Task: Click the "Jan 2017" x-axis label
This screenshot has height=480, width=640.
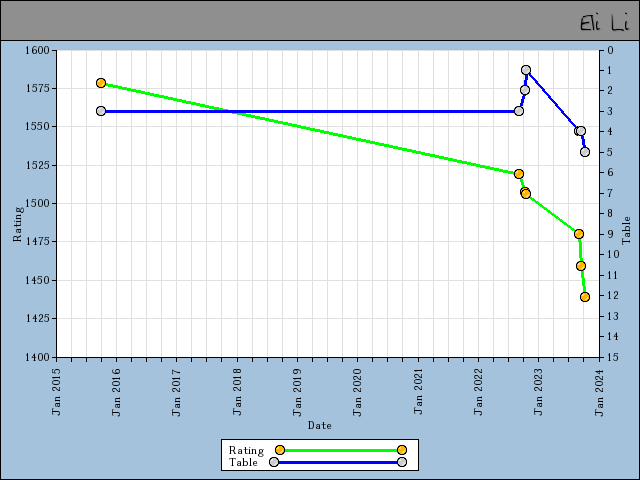Action: (176, 392)
